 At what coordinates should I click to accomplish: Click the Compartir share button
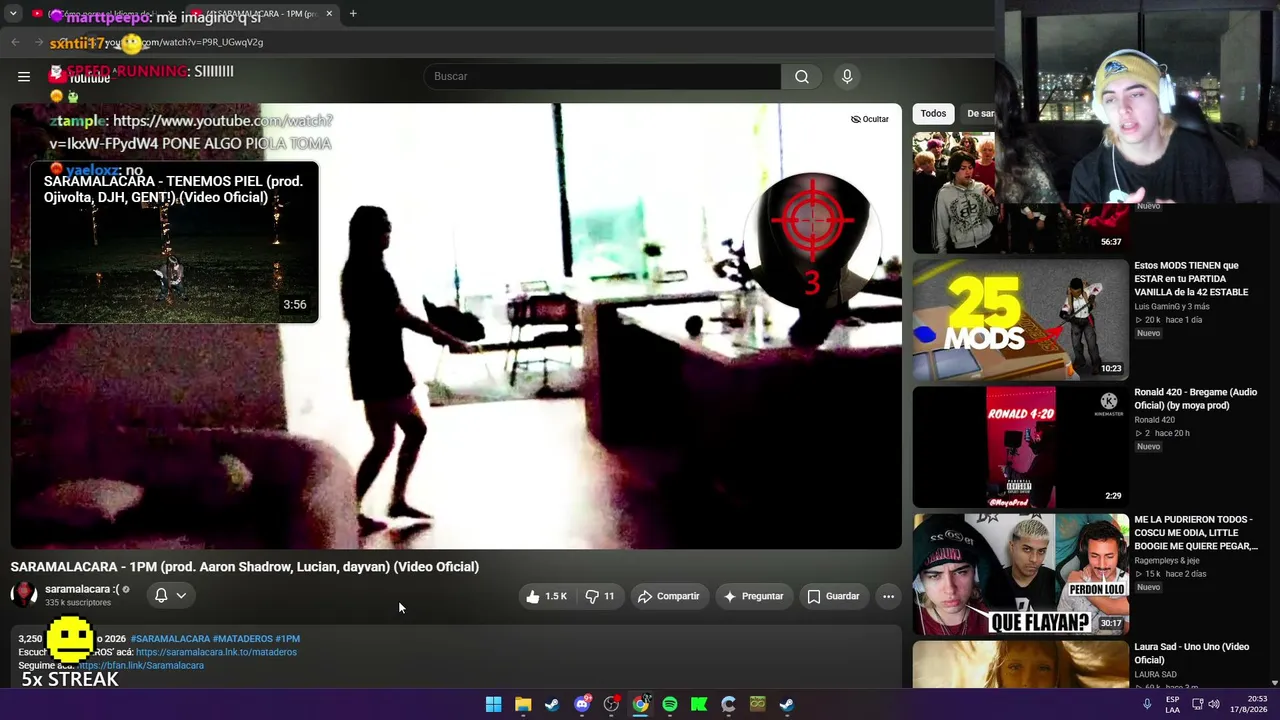(x=669, y=596)
